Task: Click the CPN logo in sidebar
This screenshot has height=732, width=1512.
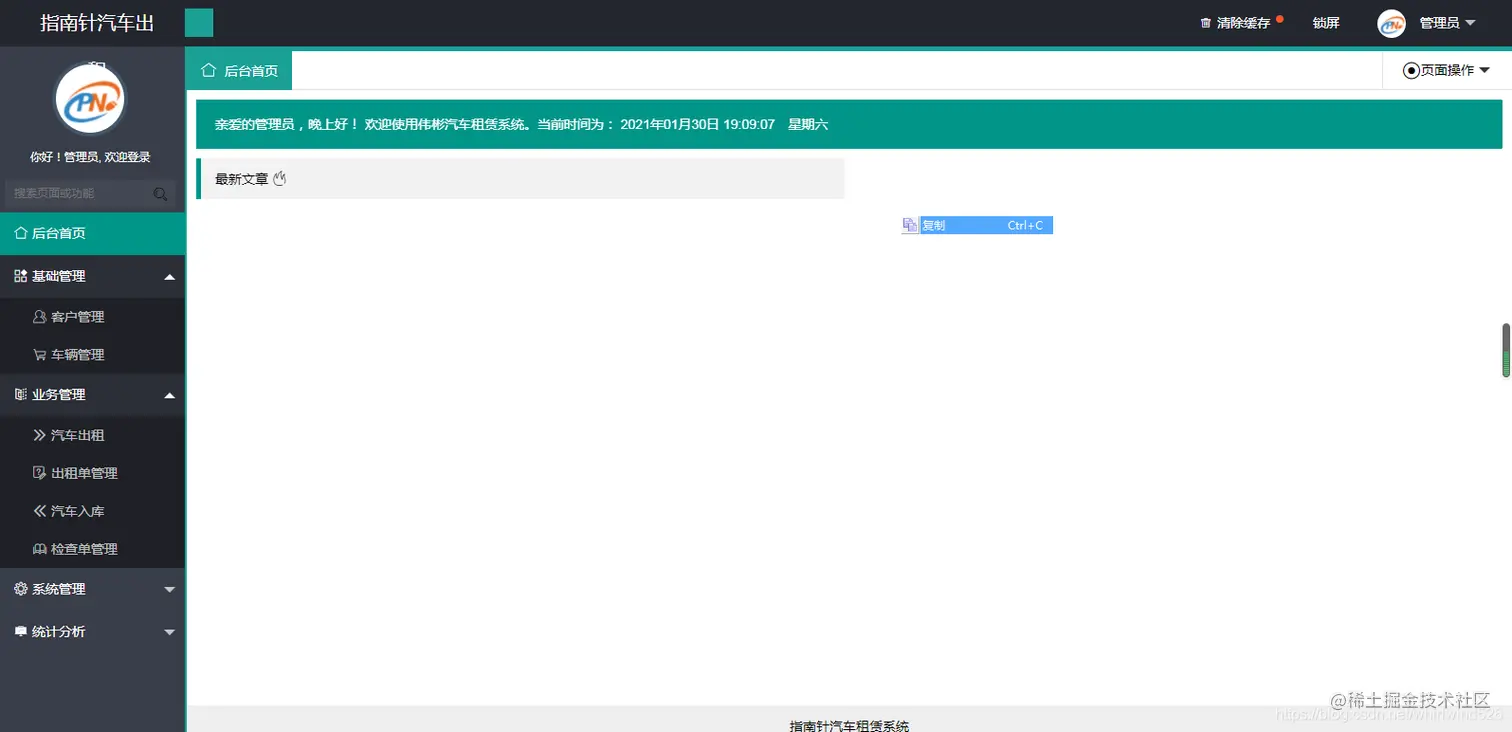Action: click(90, 98)
